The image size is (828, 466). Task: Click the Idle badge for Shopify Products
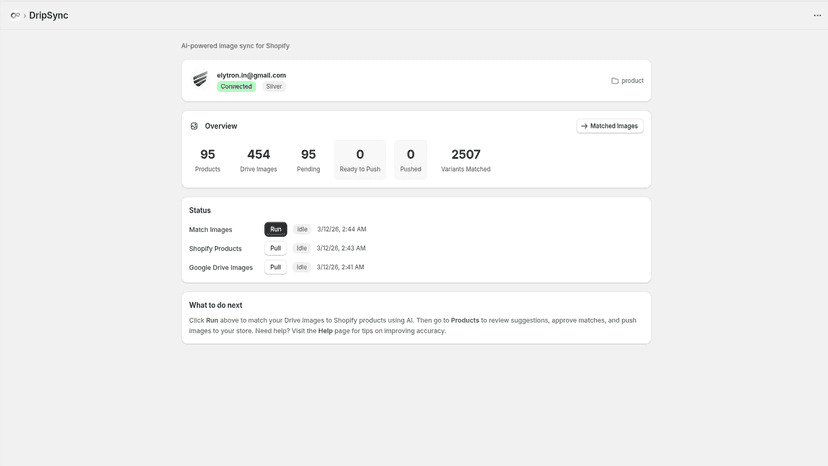click(302, 248)
